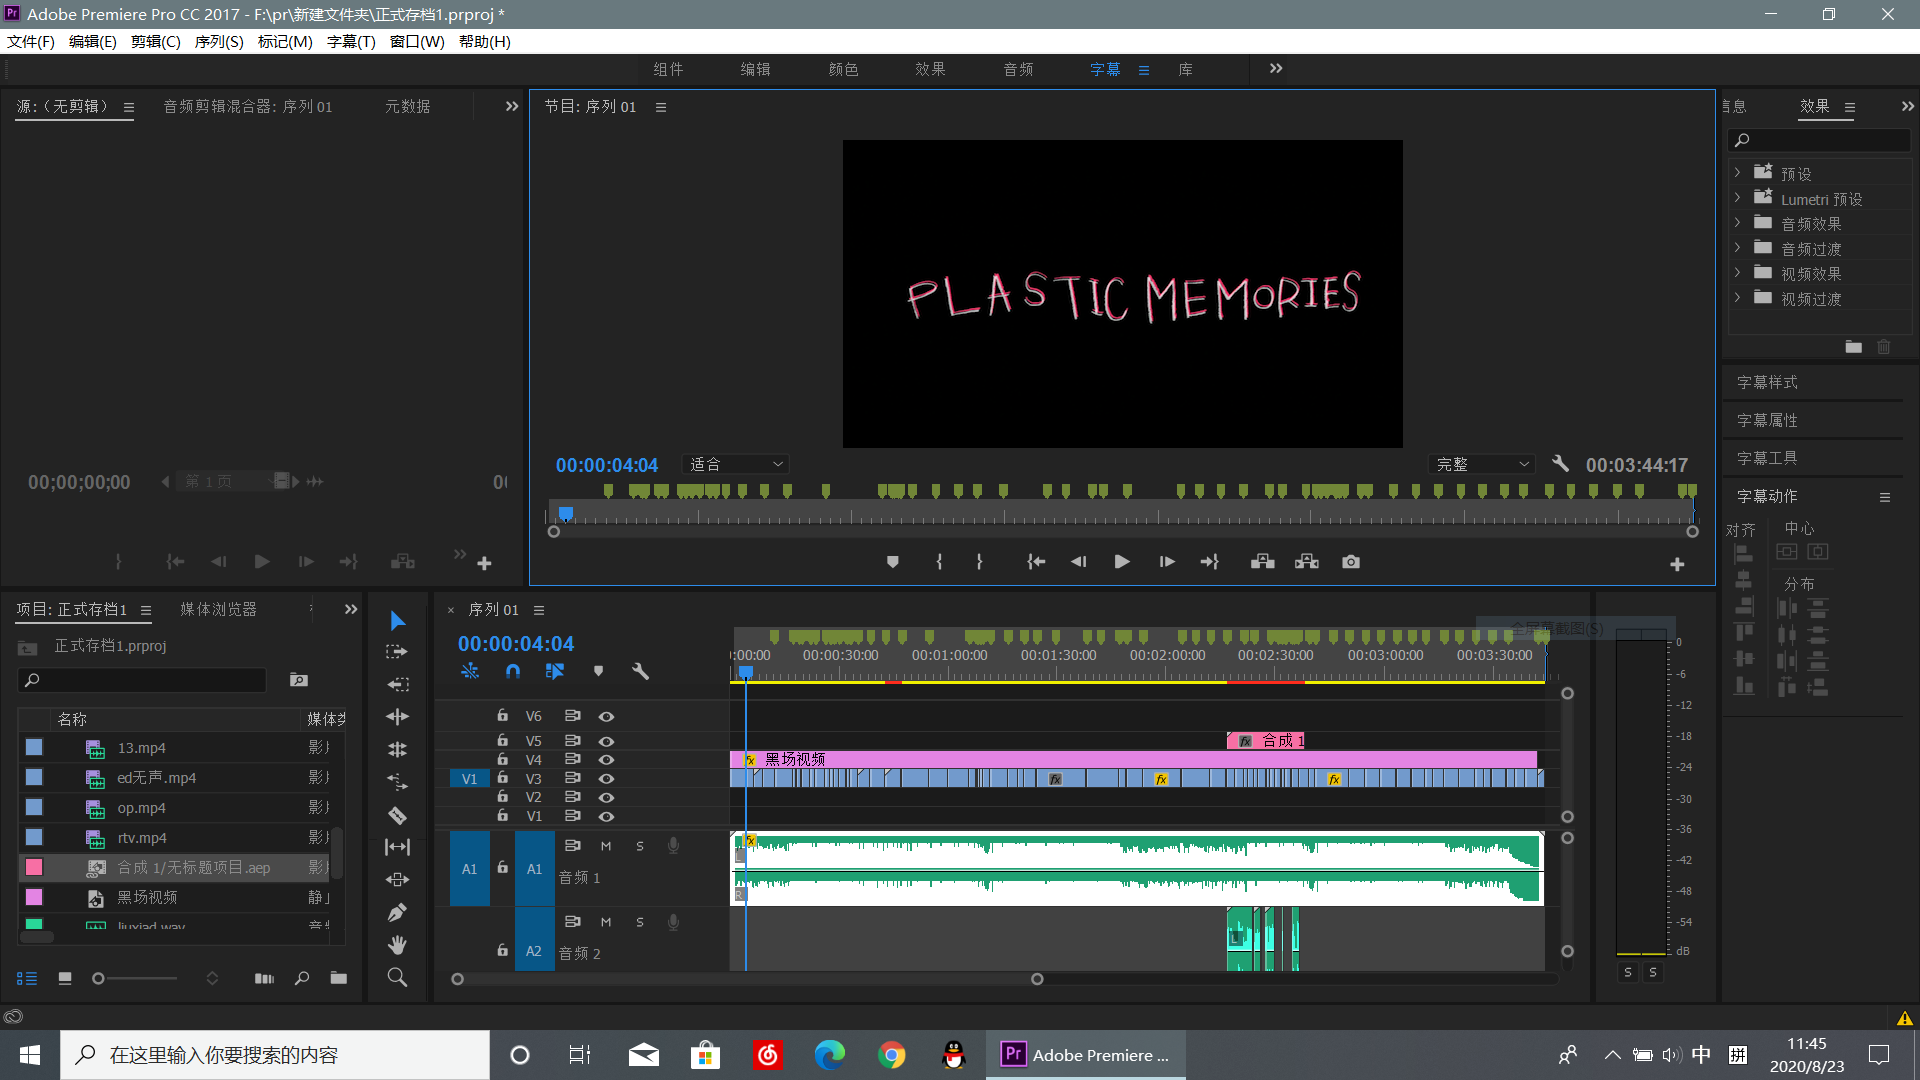Mute audio track A2
The image size is (1920, 1080).
pos(606,922)
